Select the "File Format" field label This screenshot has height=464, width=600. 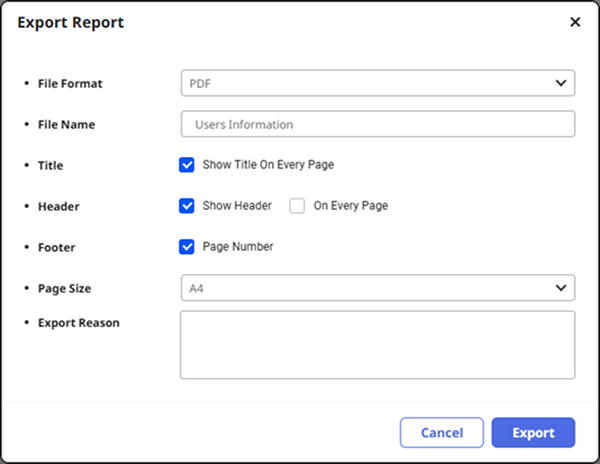coord(70,83)
